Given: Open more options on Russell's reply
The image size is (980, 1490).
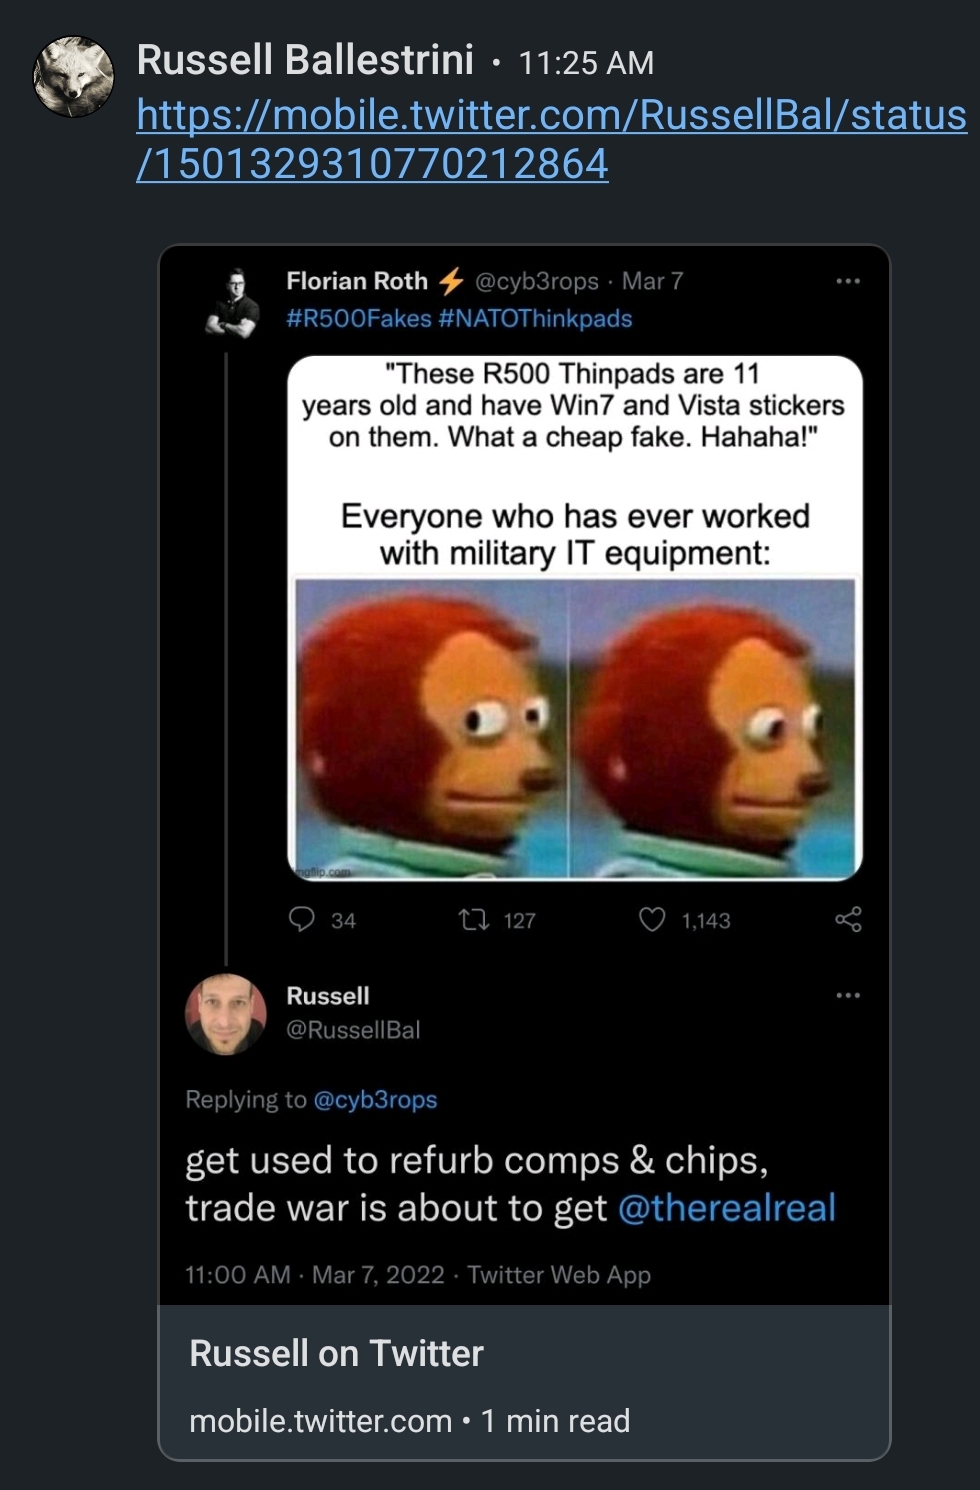Looking at the screenshot, I should coord(848,995).
